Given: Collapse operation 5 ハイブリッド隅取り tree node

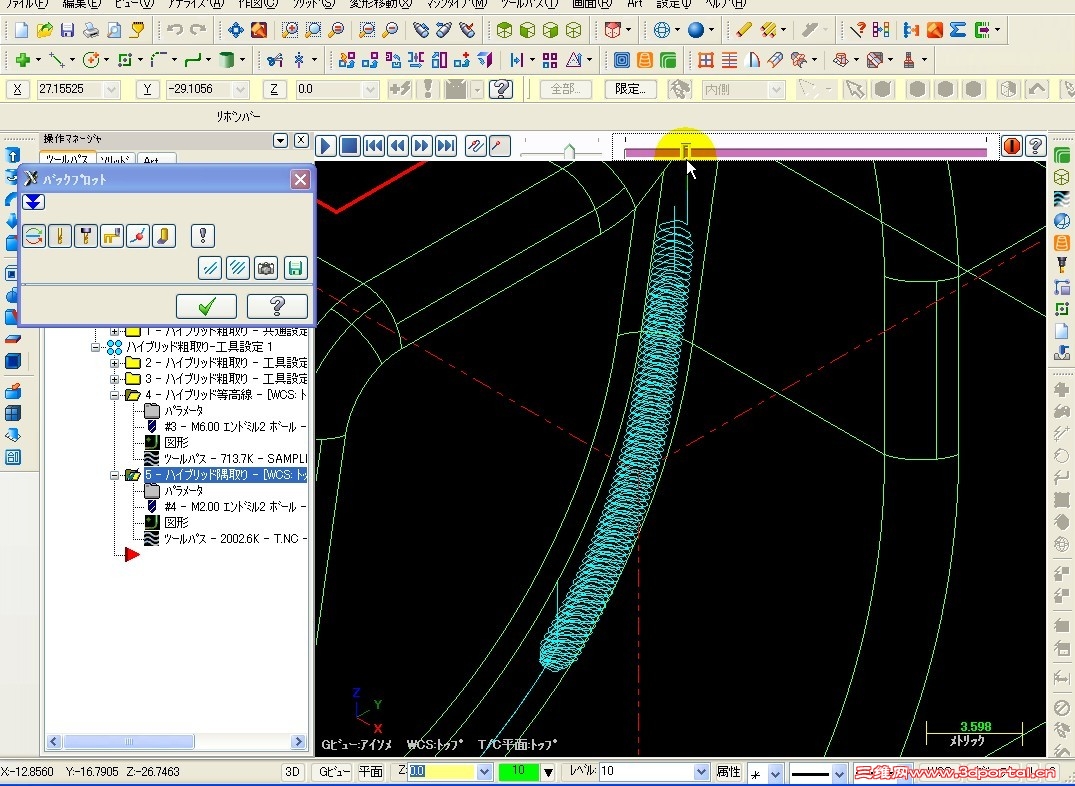Looking at the screenshot, I should [x=116, y=475].
